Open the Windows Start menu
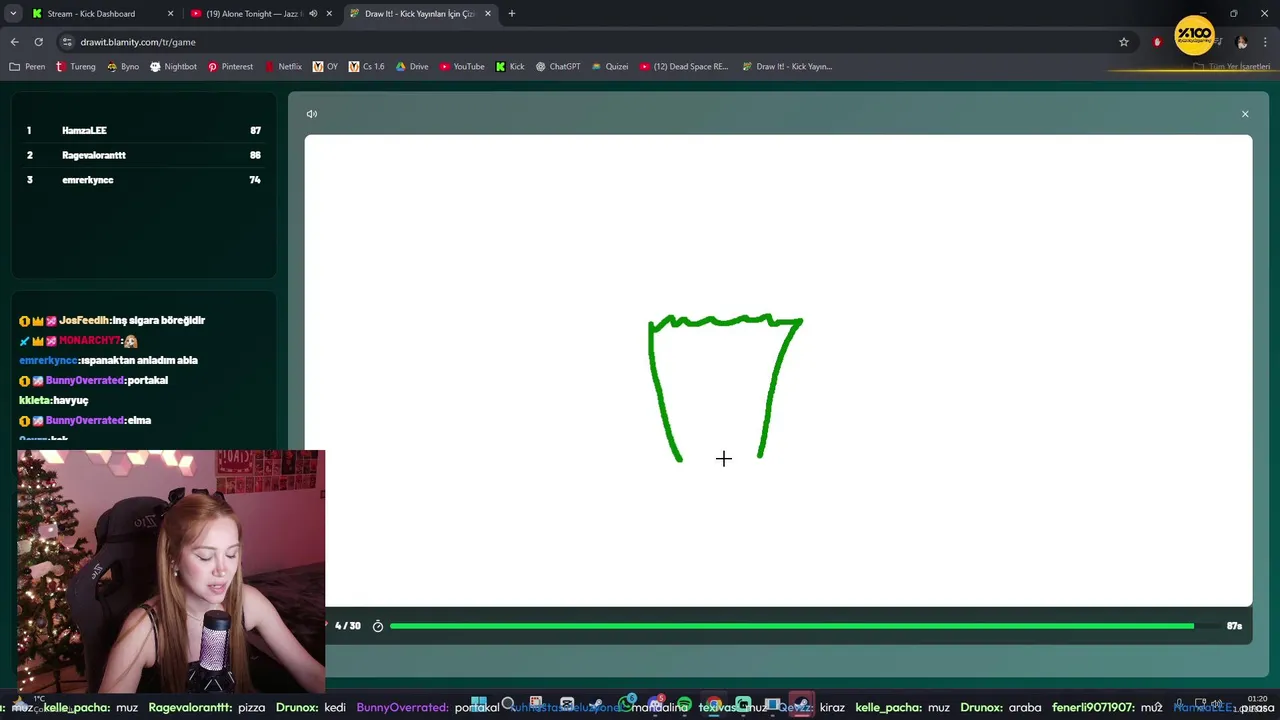1280x720 pixels. coord(478,705)
